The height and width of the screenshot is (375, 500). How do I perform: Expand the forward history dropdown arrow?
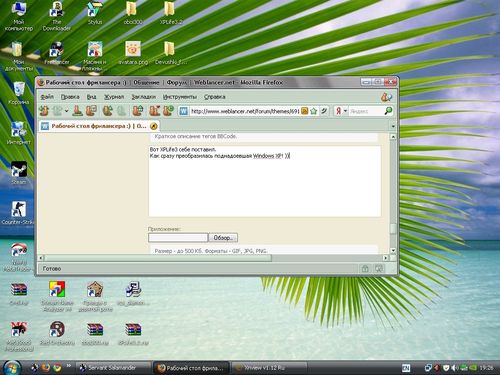[x=67, y=111]
